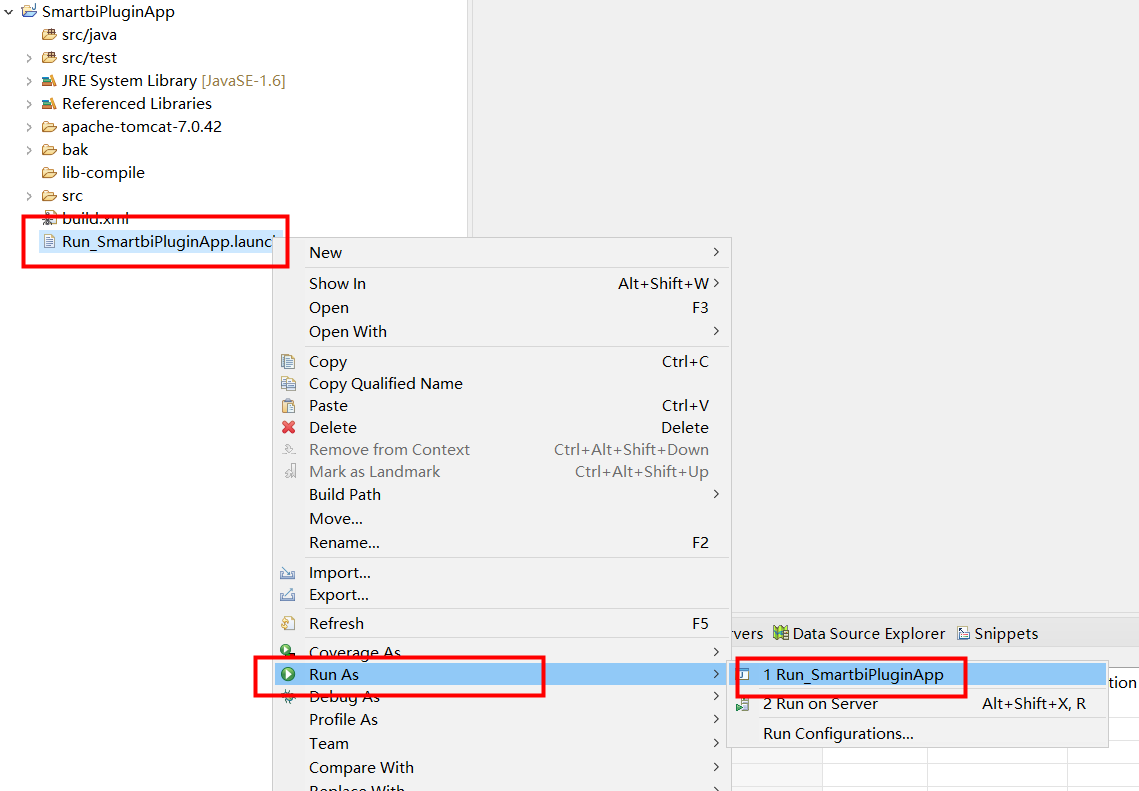Screen dimensions: 1139x791
Task: Expand the bak folder node
Action: [x=28, y=150]
